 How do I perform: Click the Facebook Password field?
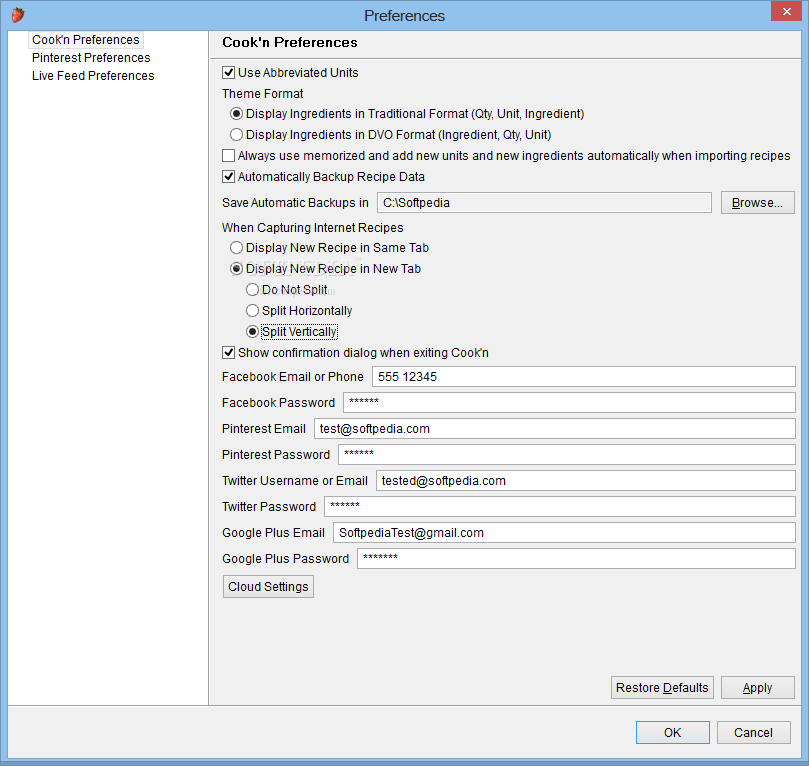coord(569,402)
